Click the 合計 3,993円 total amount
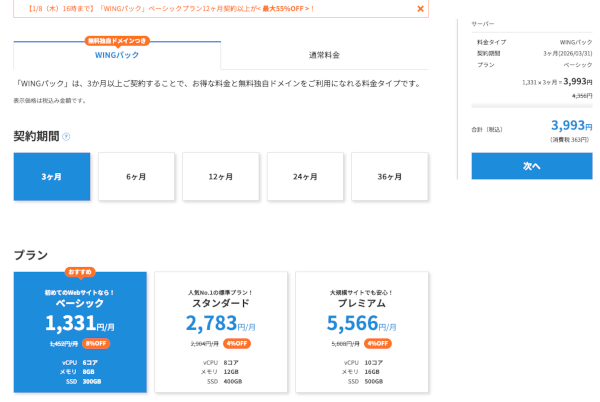600x402 pixels. [571, 126]
